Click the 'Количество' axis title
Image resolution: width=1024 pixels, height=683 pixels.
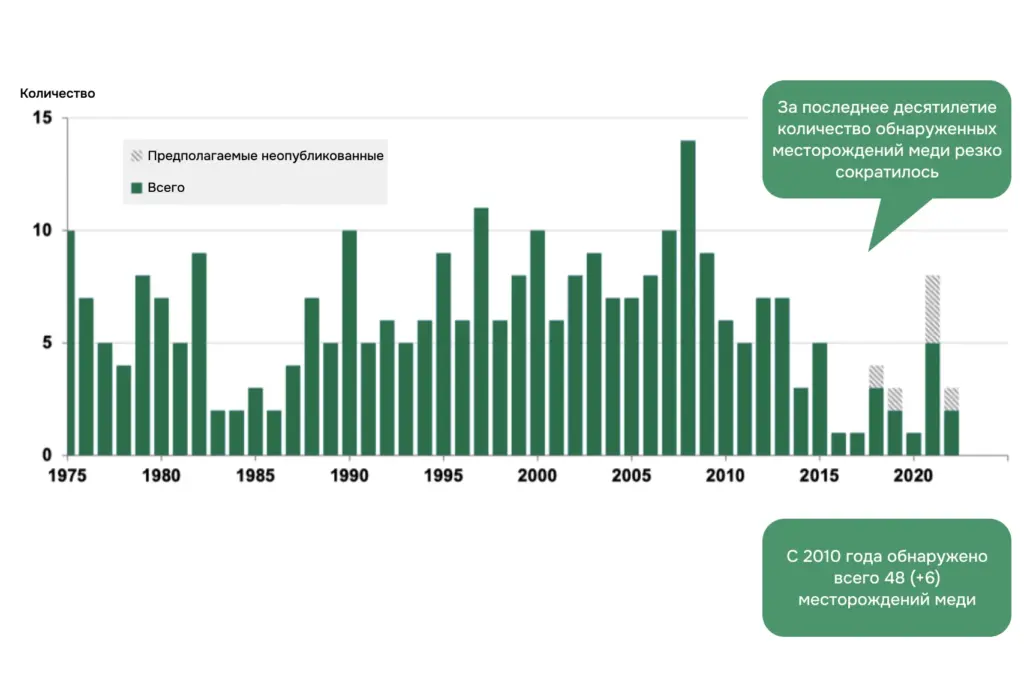pos(56,93)
